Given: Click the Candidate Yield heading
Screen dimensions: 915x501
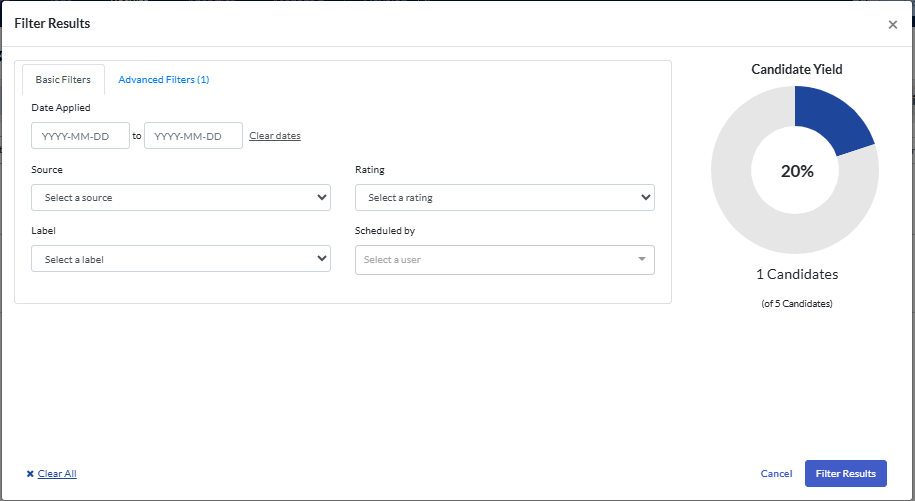Looking at the screenshot, I should click(797, 70).
